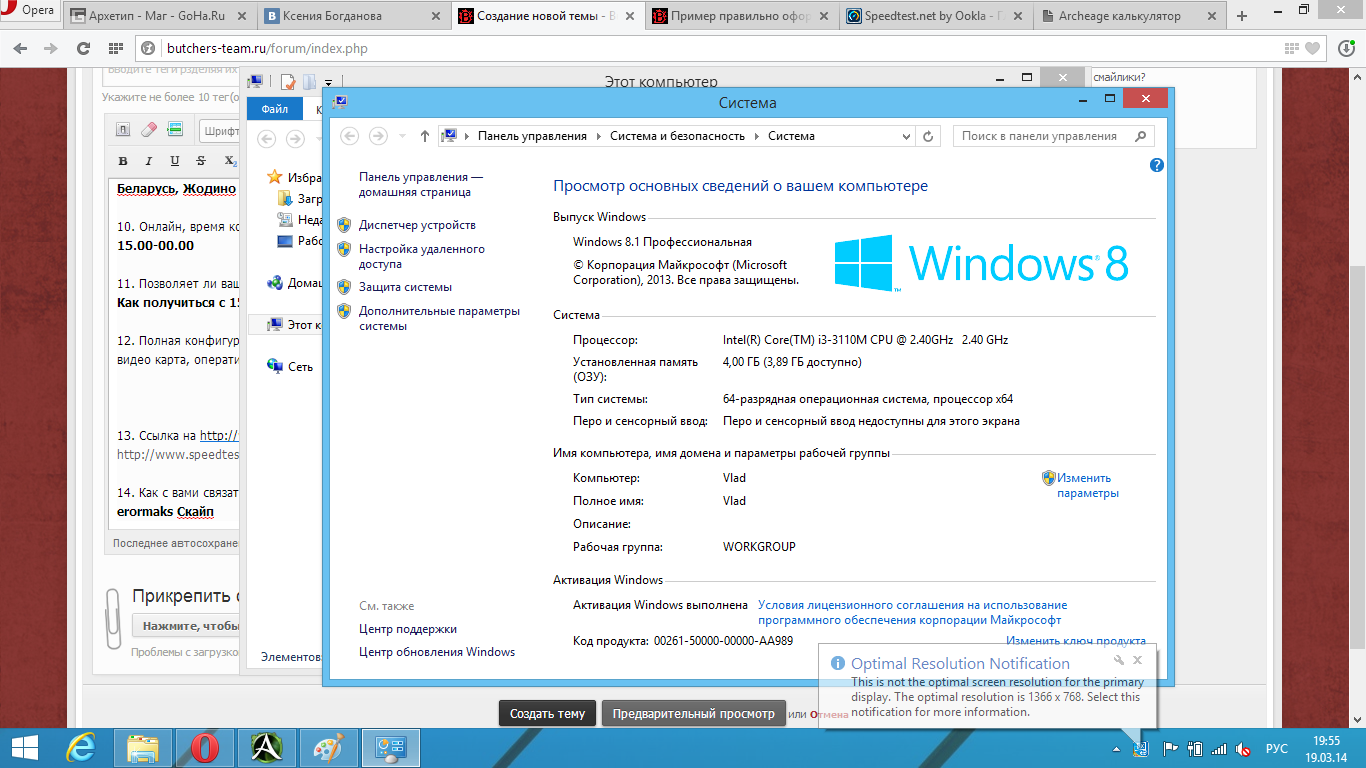
Task: Open Internet Explorer from the taskbar
Action: point(83,748)
